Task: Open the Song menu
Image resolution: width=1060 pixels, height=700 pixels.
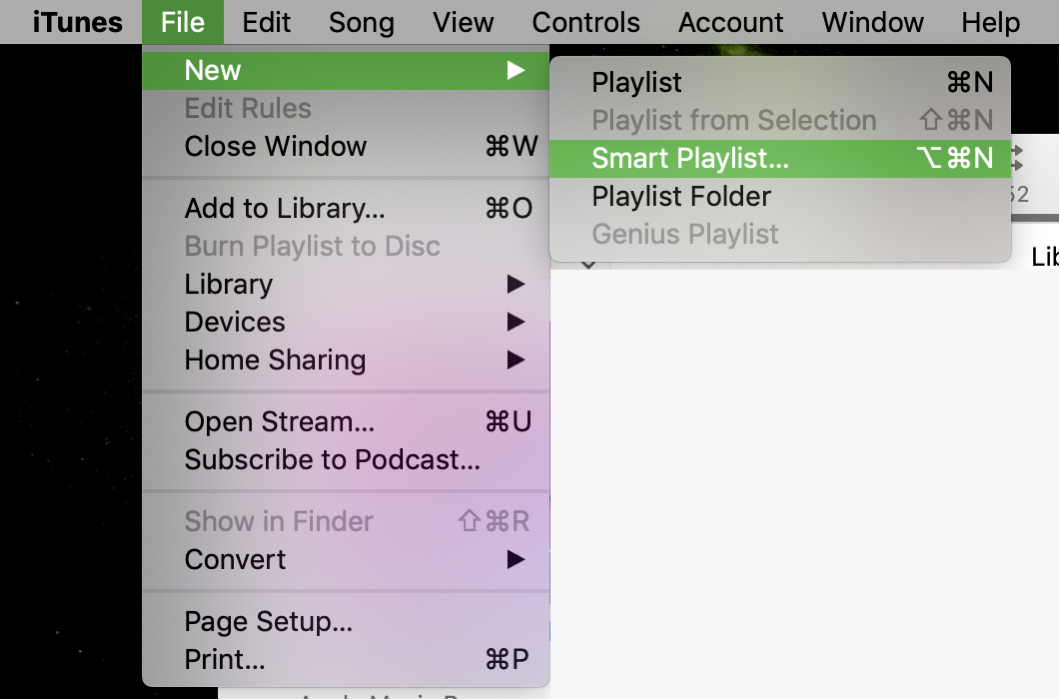Action: [361, 22]
